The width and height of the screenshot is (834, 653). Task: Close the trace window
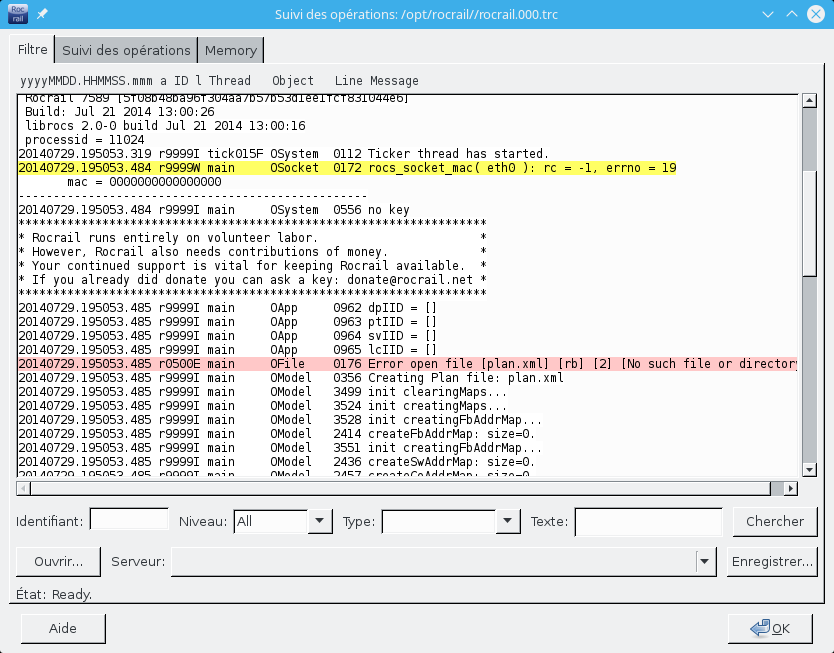click(x=815, y=16)
